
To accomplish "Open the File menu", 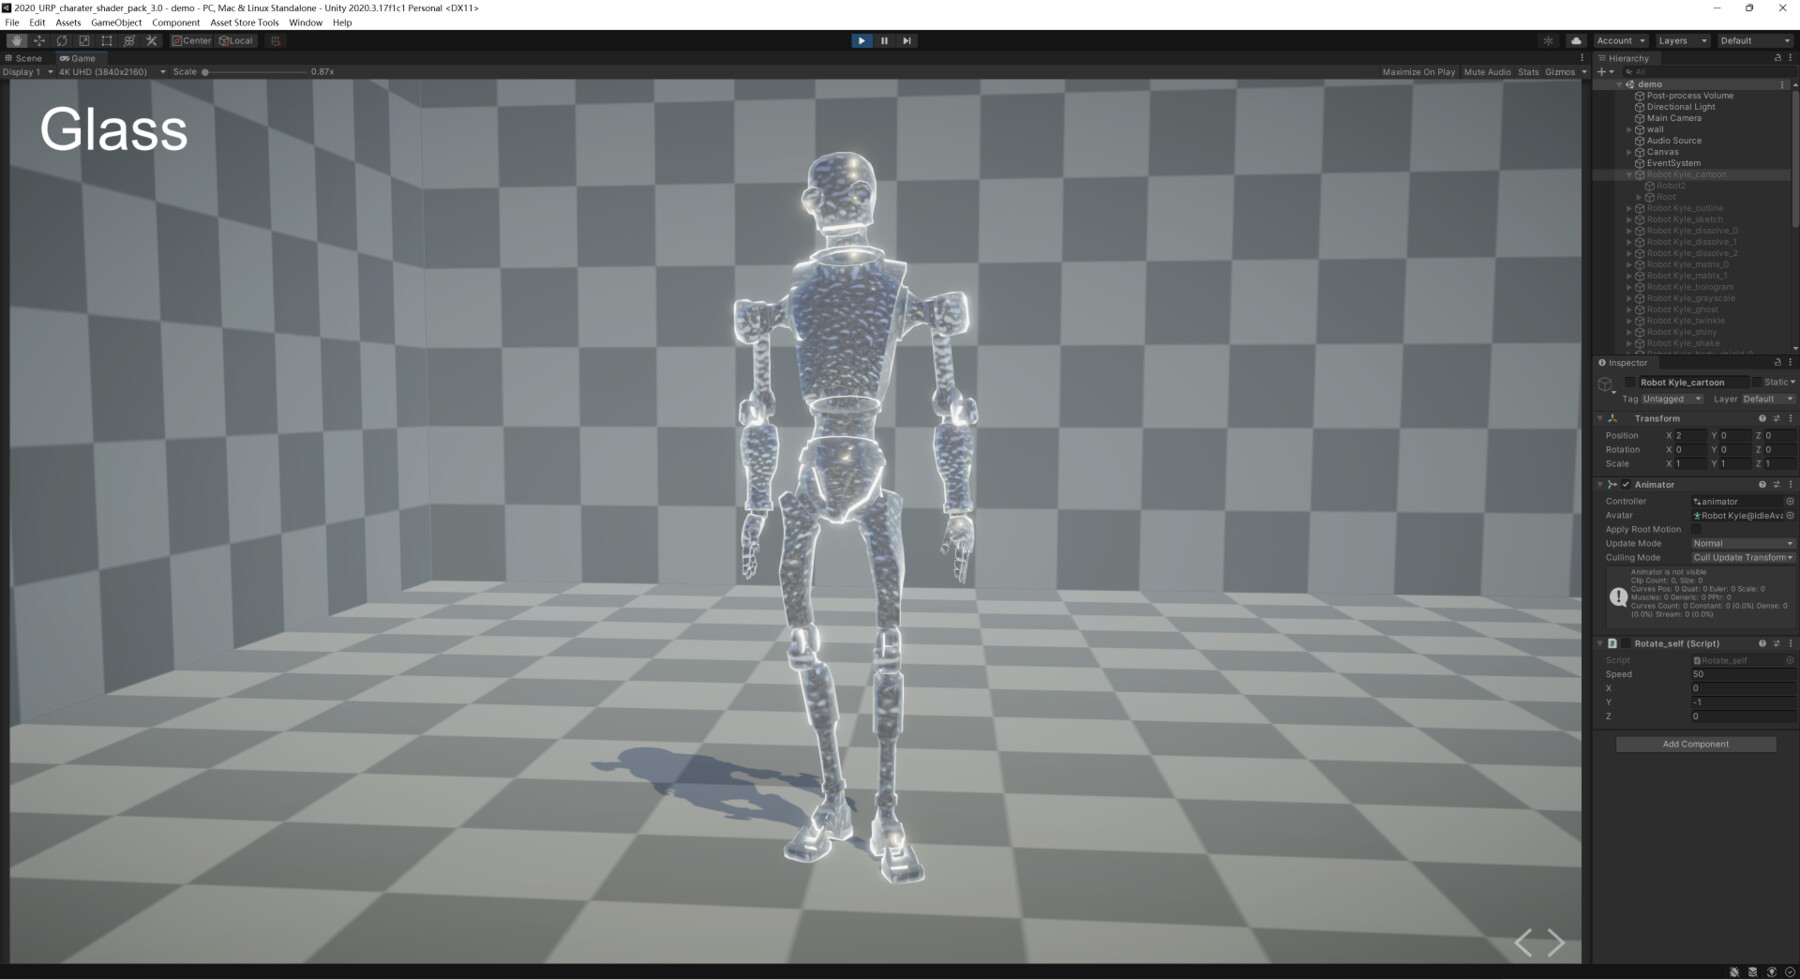I will point(12,22).
